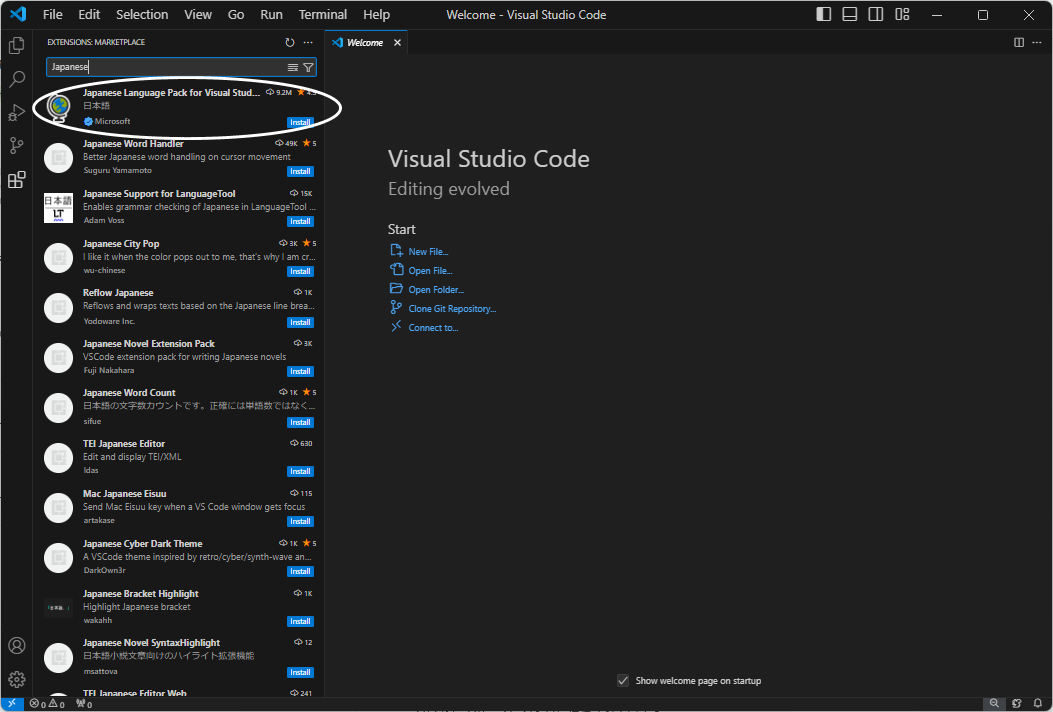Open the Manage gear icon

coord(17,679)
